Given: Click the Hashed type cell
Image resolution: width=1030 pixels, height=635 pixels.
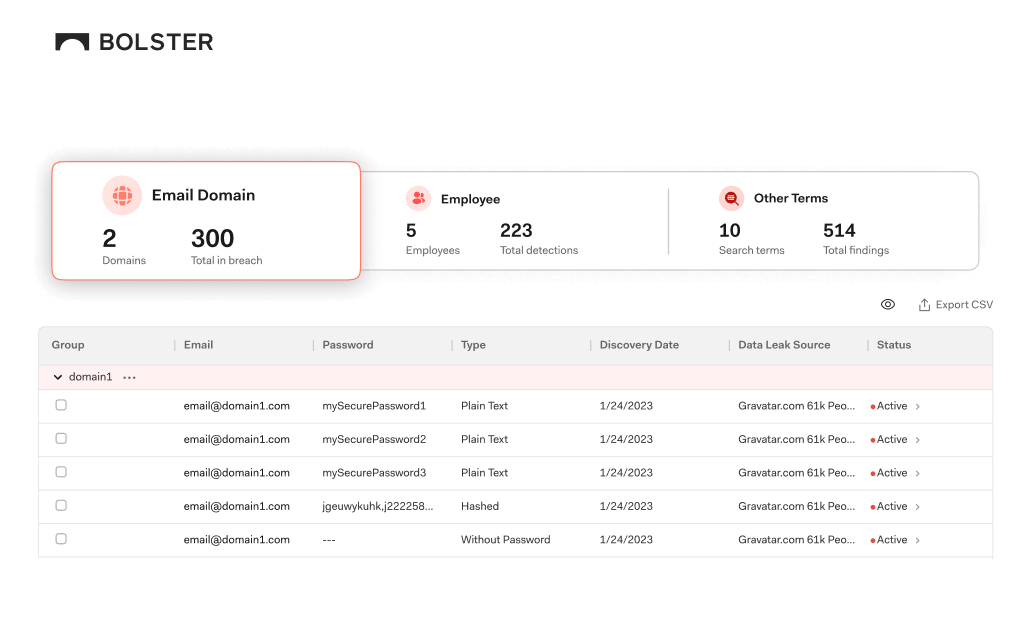Looking at the screenshot, I should 480,506.
